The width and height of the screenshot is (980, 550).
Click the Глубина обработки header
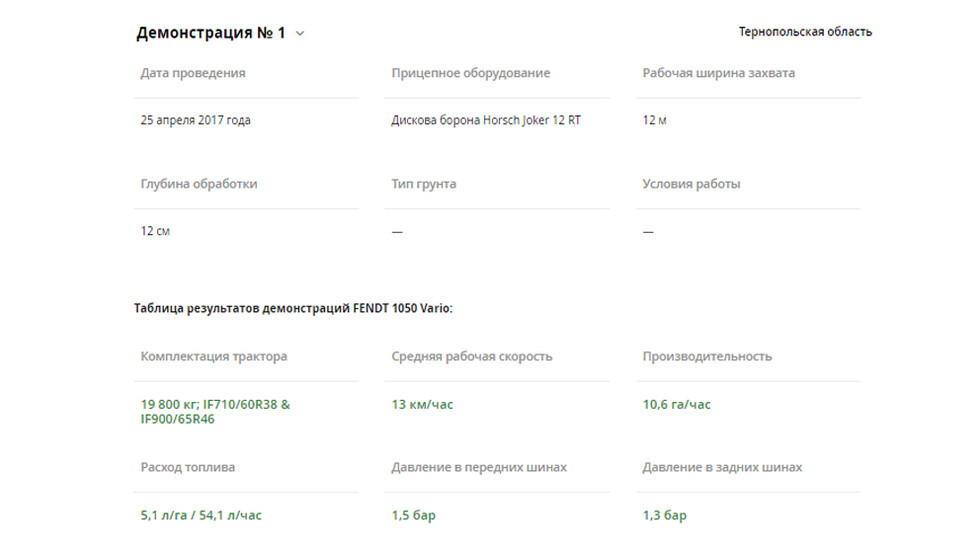coord(199,184)
